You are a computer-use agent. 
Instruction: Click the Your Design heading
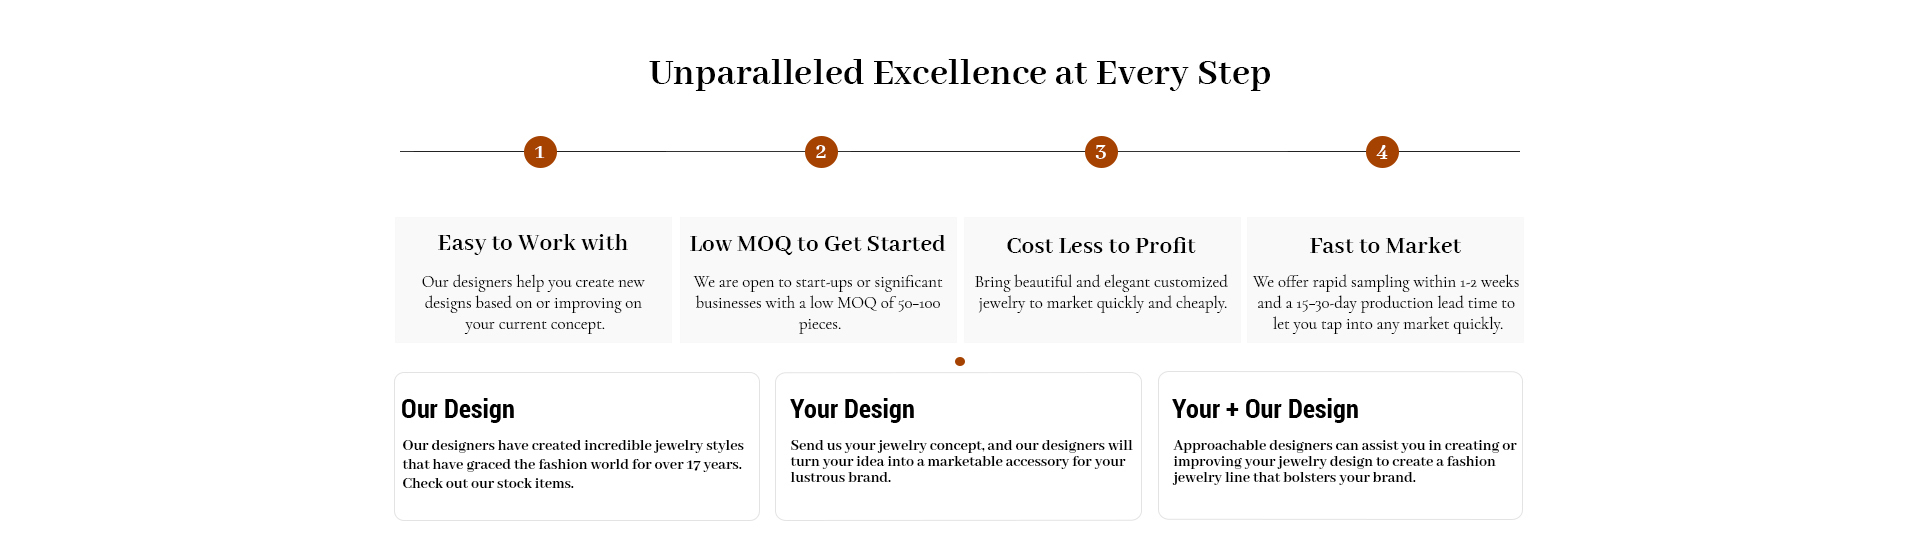[x=852, y=409]
